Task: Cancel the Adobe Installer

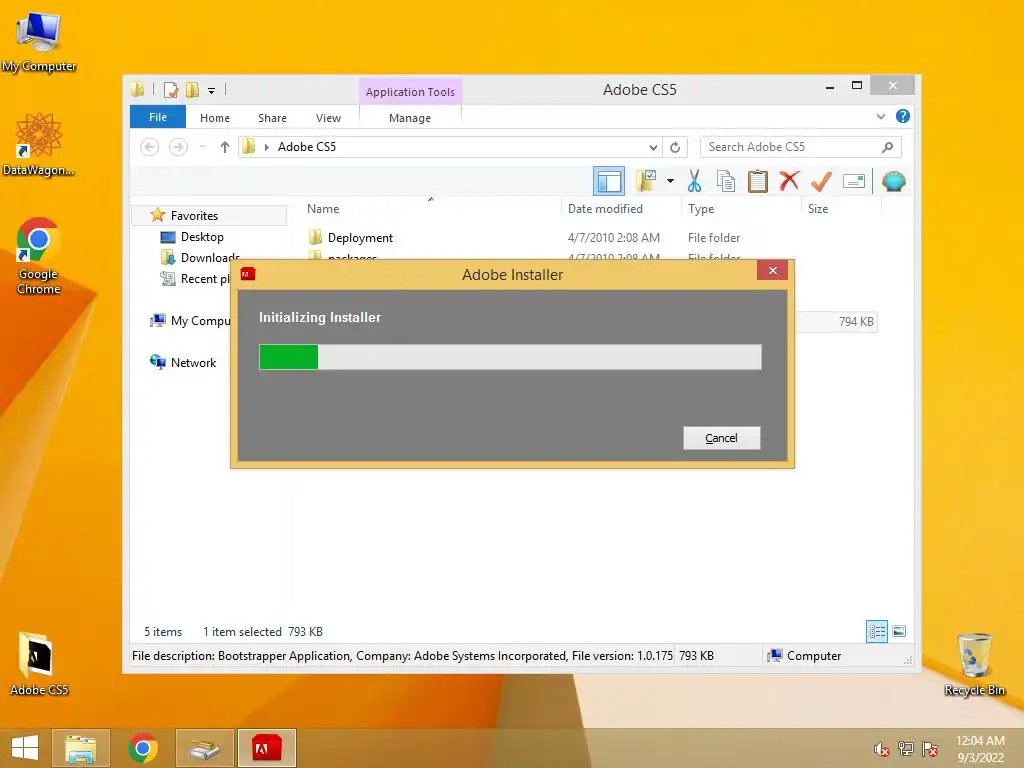Action: click(x=722, y=438)
